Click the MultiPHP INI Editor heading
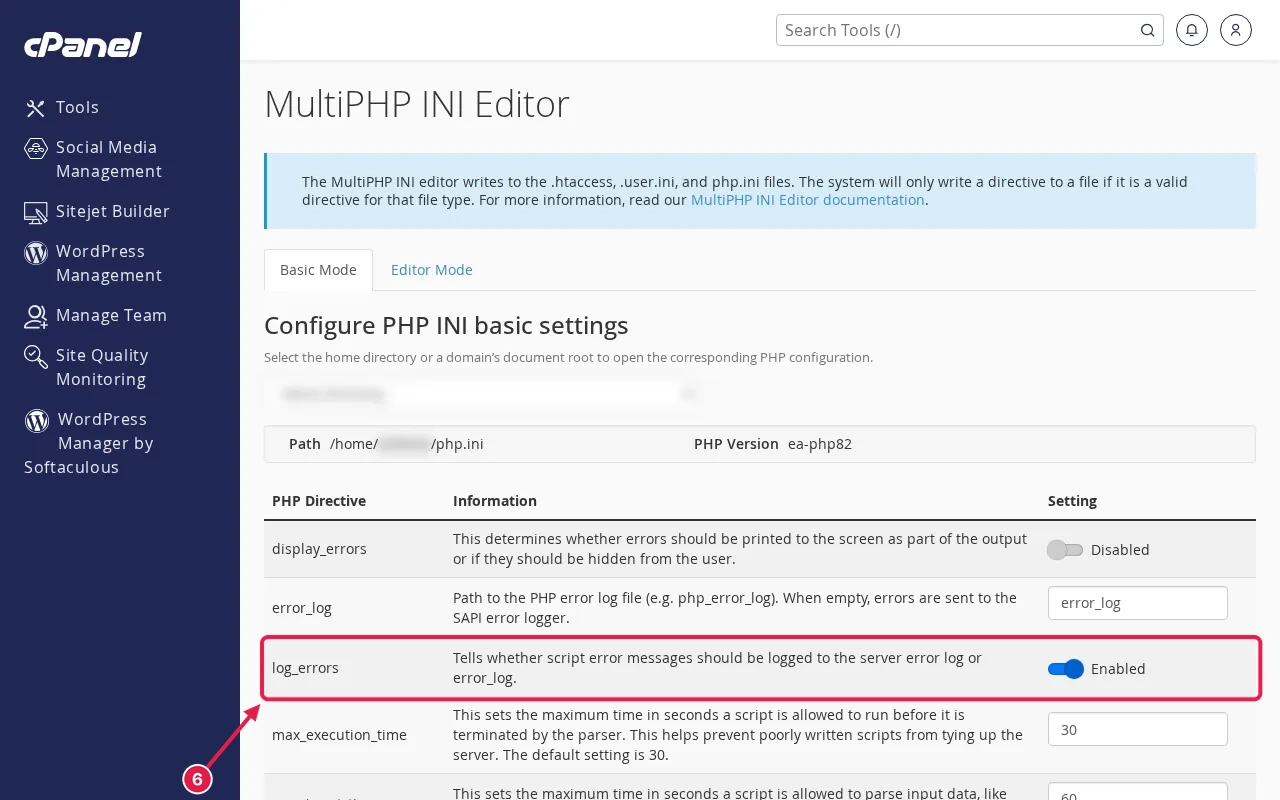 tap(417, 104)
